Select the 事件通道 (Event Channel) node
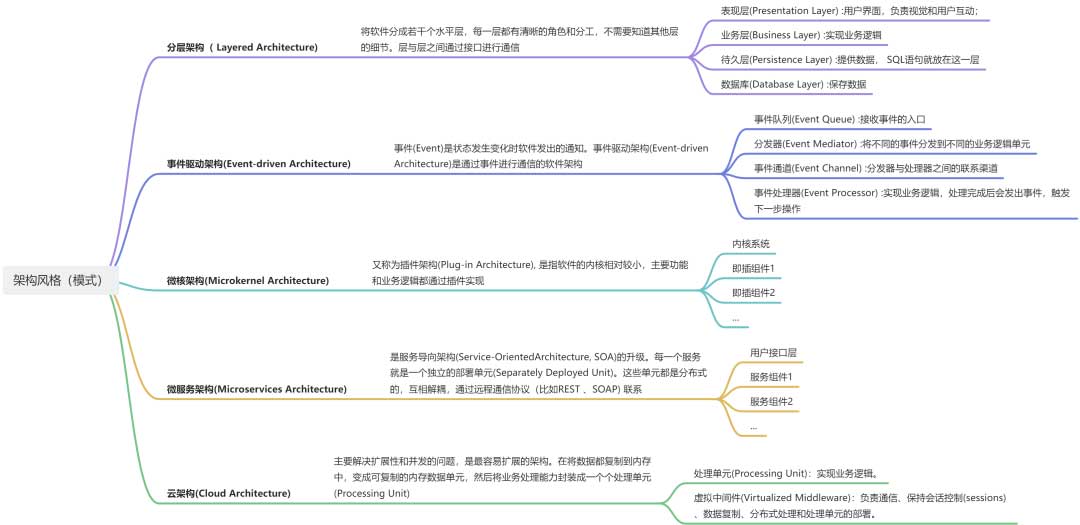The image size is (1080, 525). (x=875, y=168)
